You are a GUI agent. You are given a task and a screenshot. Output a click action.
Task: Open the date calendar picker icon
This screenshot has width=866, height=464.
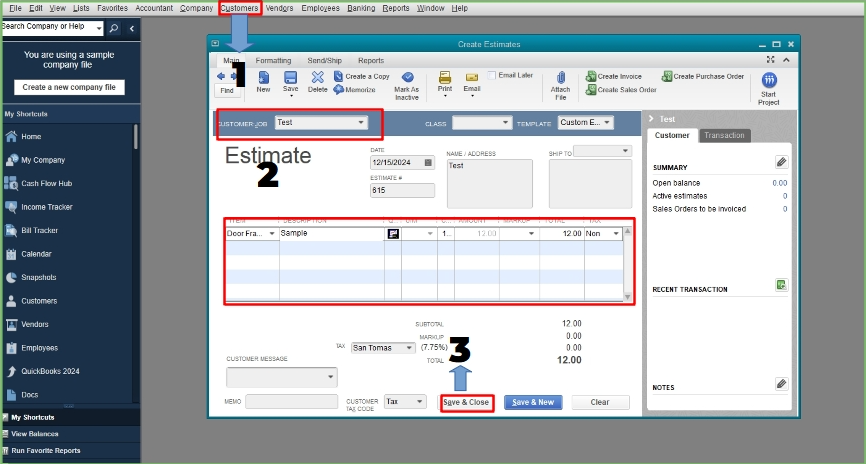pyautogui.click(x=428, y=162)
